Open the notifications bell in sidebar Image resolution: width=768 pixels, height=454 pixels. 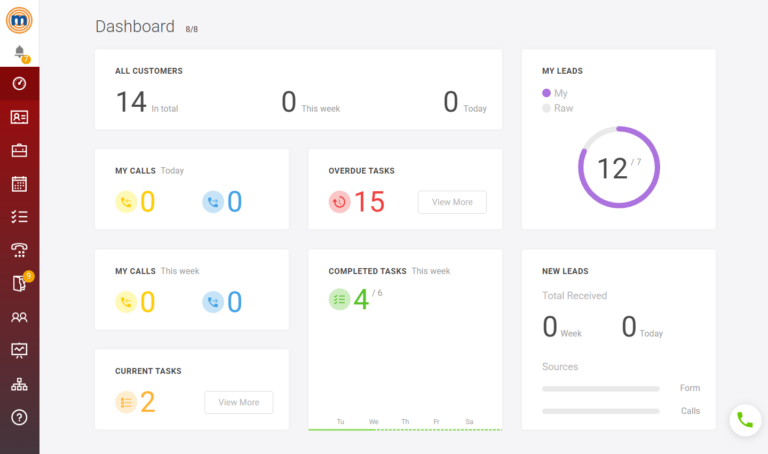[x=19, y=52]
